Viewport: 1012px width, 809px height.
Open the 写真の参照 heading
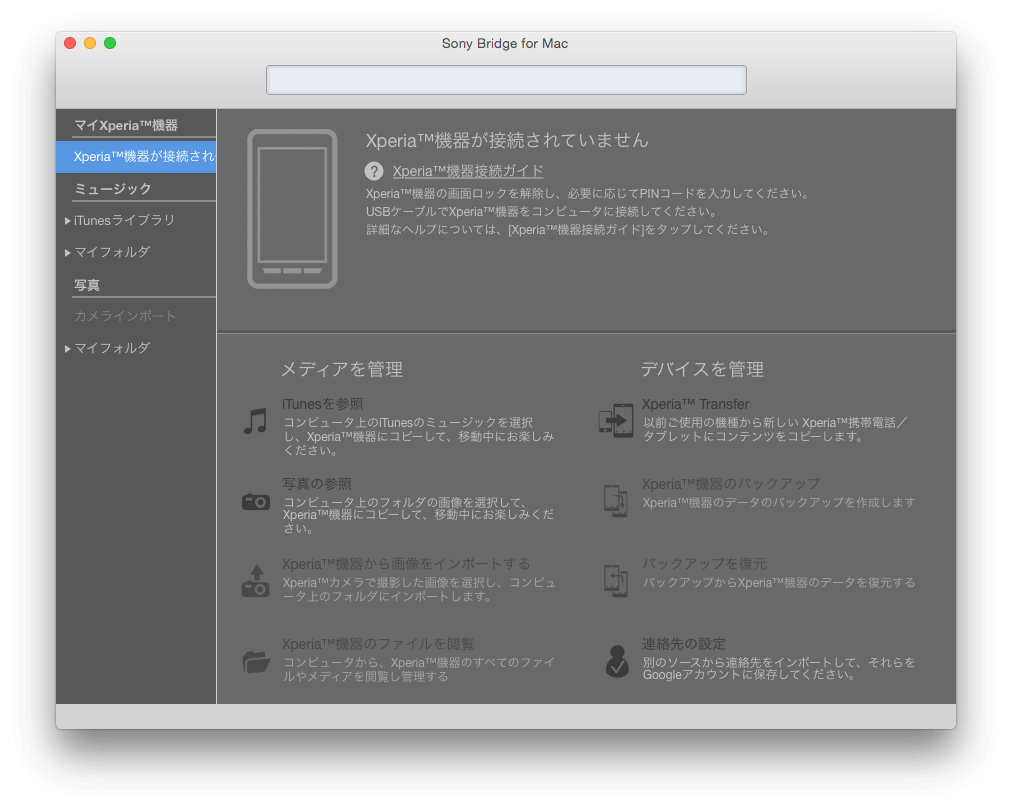pyautogui.click(x=316, y=484)
